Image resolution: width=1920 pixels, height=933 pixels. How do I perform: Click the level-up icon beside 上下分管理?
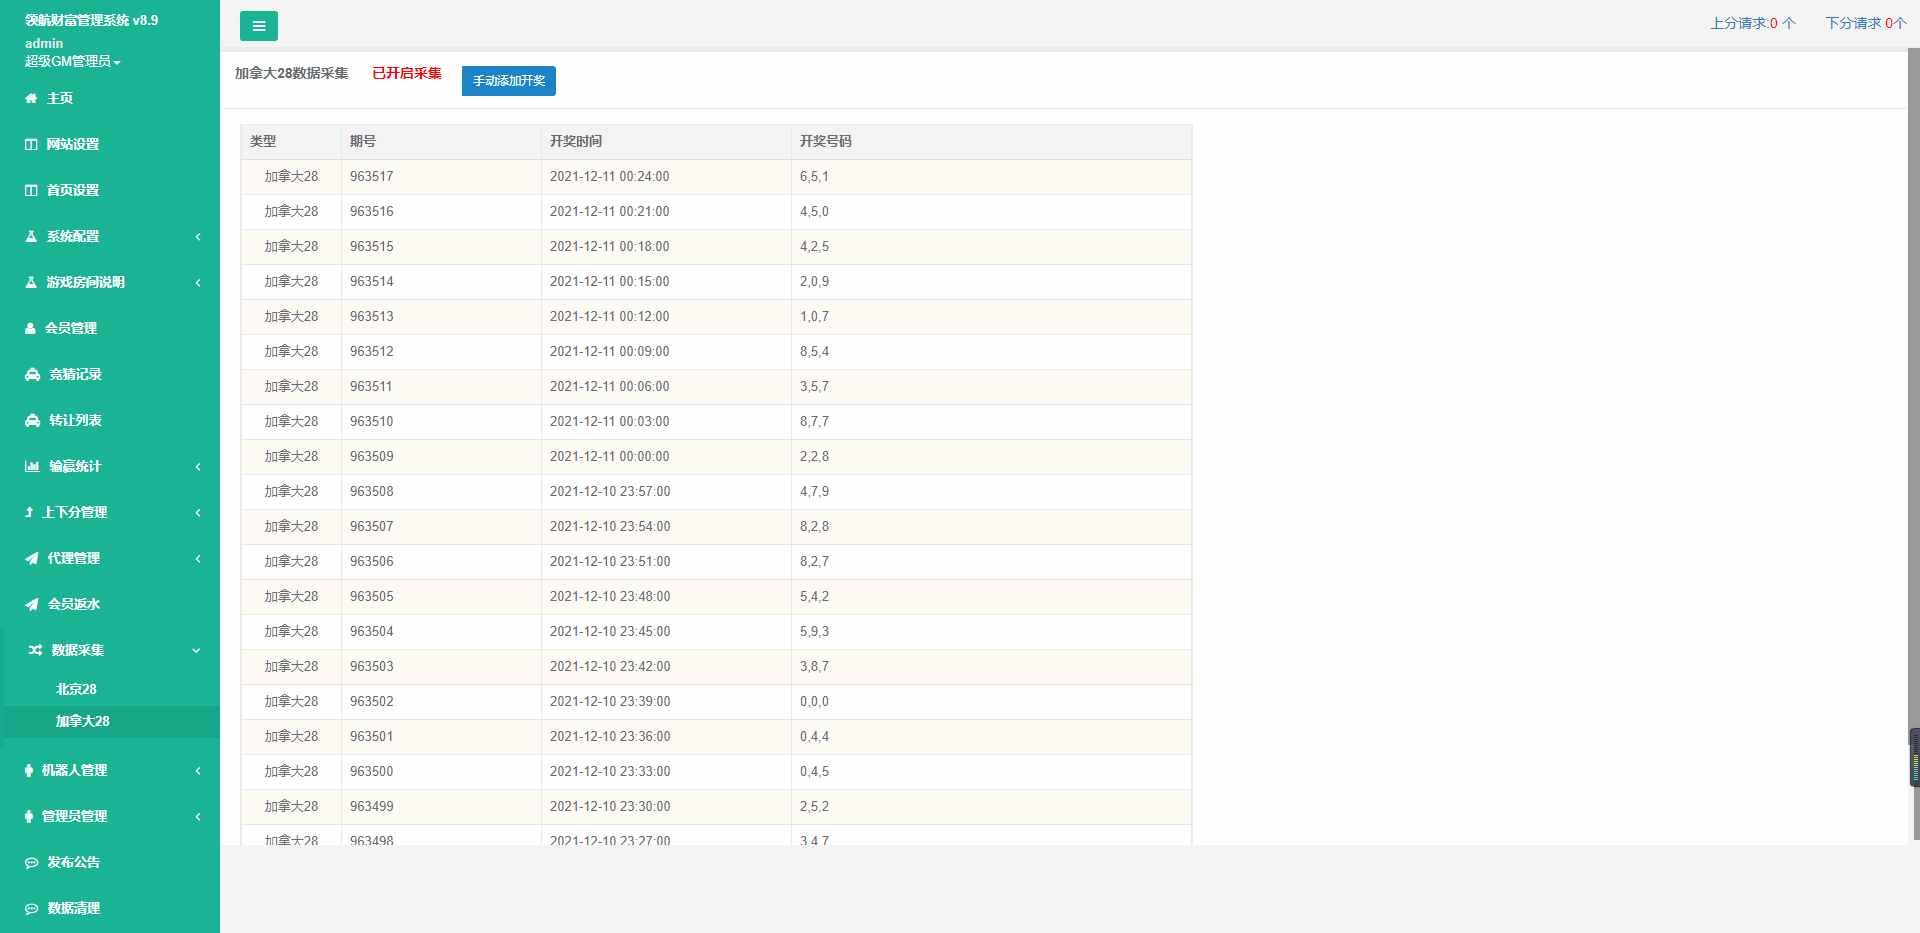coord(29,512)
